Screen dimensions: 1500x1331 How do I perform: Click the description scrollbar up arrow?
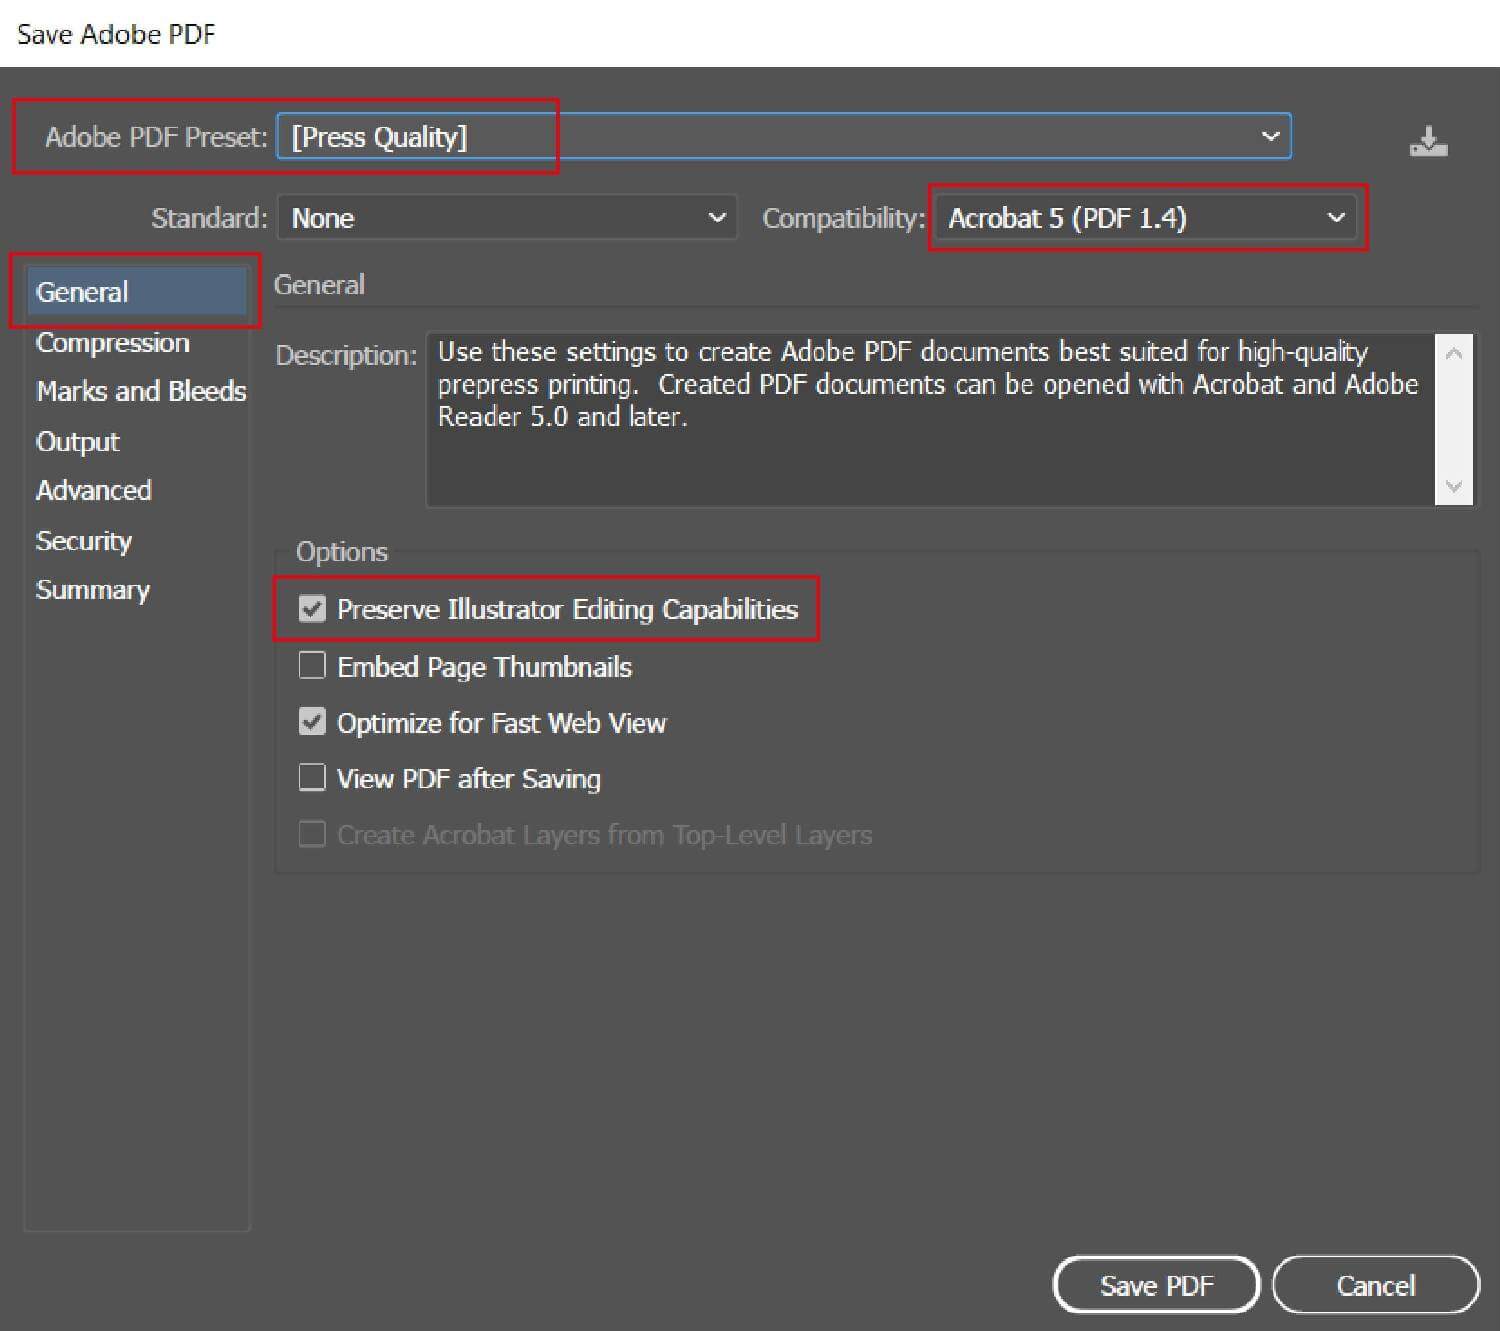(1454, 353)
